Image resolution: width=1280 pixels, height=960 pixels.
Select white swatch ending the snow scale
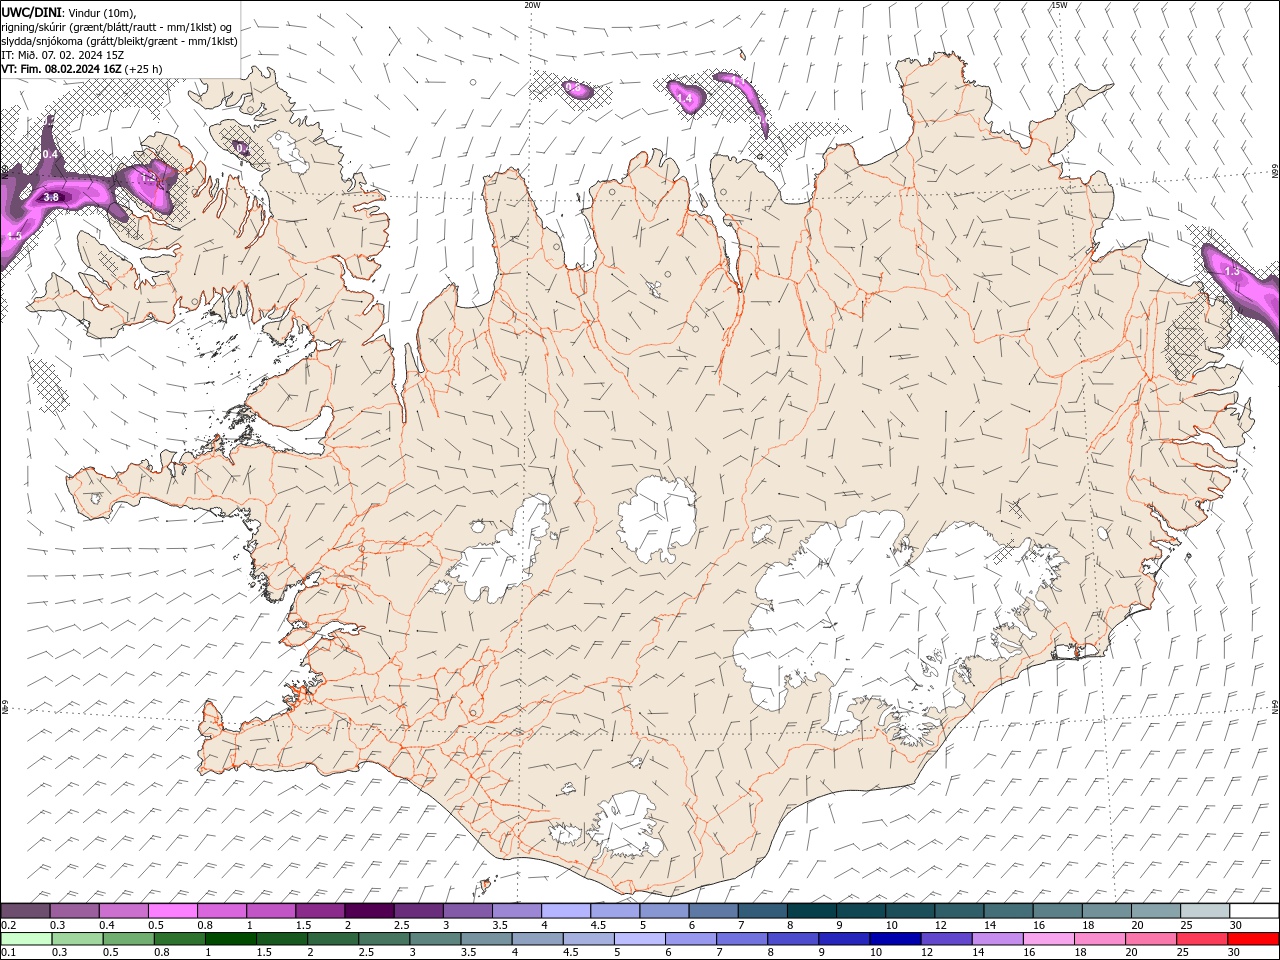coord(1254,911)
